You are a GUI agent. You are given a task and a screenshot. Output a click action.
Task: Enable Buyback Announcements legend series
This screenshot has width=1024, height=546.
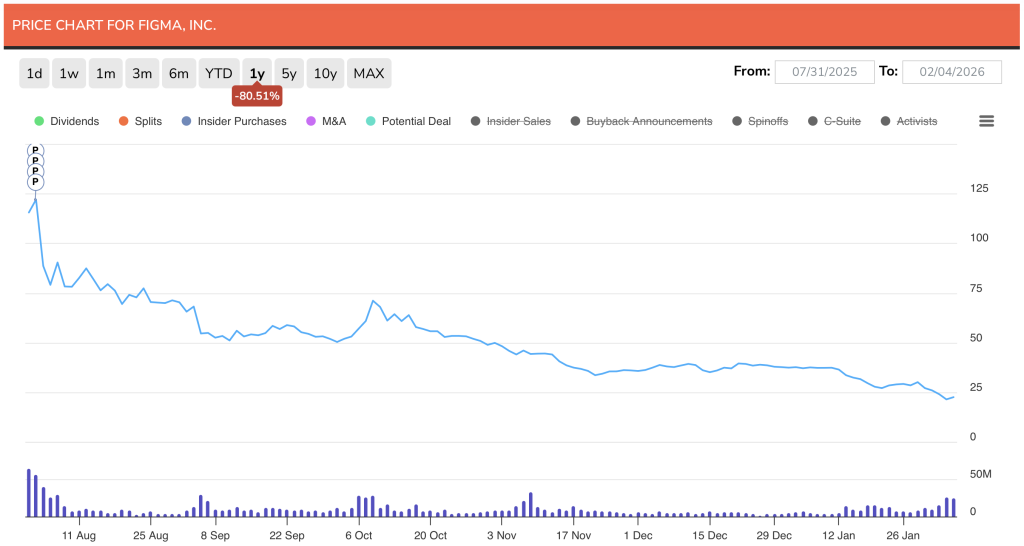point(641,121)
